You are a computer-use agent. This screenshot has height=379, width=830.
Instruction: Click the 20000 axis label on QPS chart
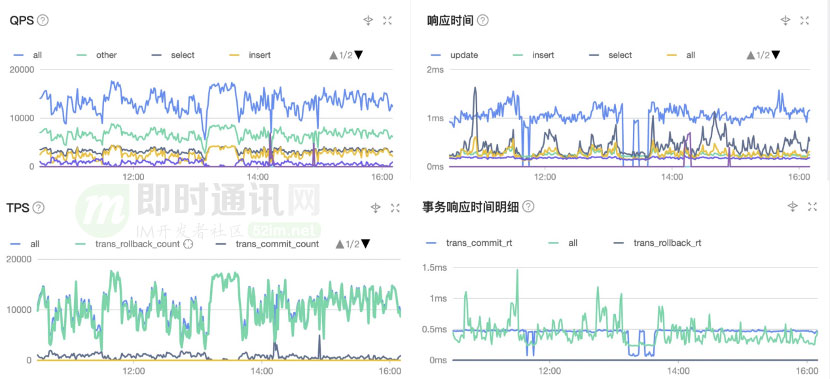22,70
